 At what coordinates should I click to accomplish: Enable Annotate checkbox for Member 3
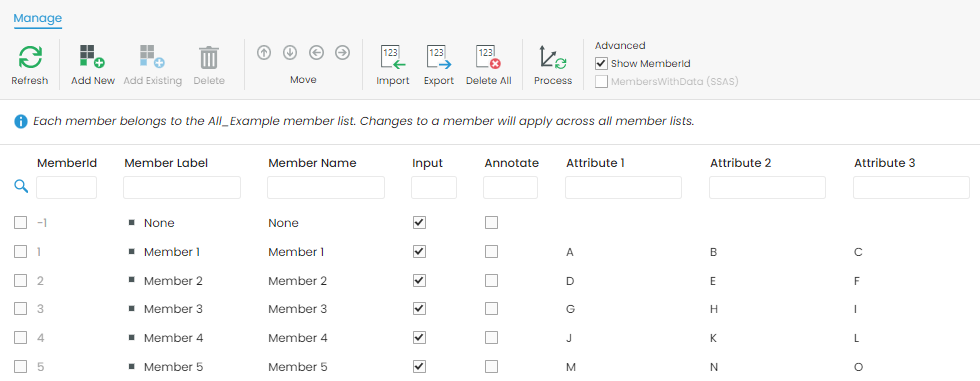click(491, 309)
